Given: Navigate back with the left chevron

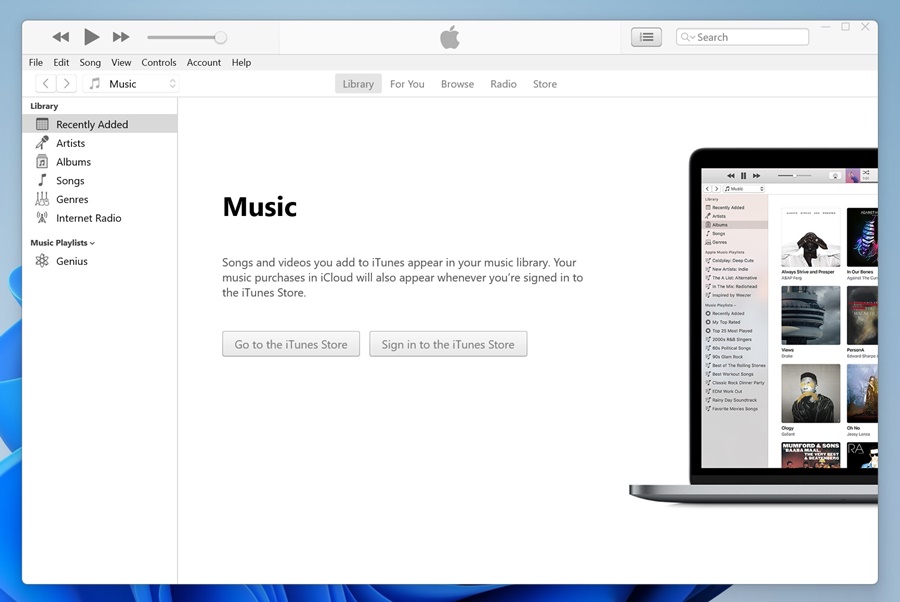Looking at the screenshot, I should [x=46, y=84].
